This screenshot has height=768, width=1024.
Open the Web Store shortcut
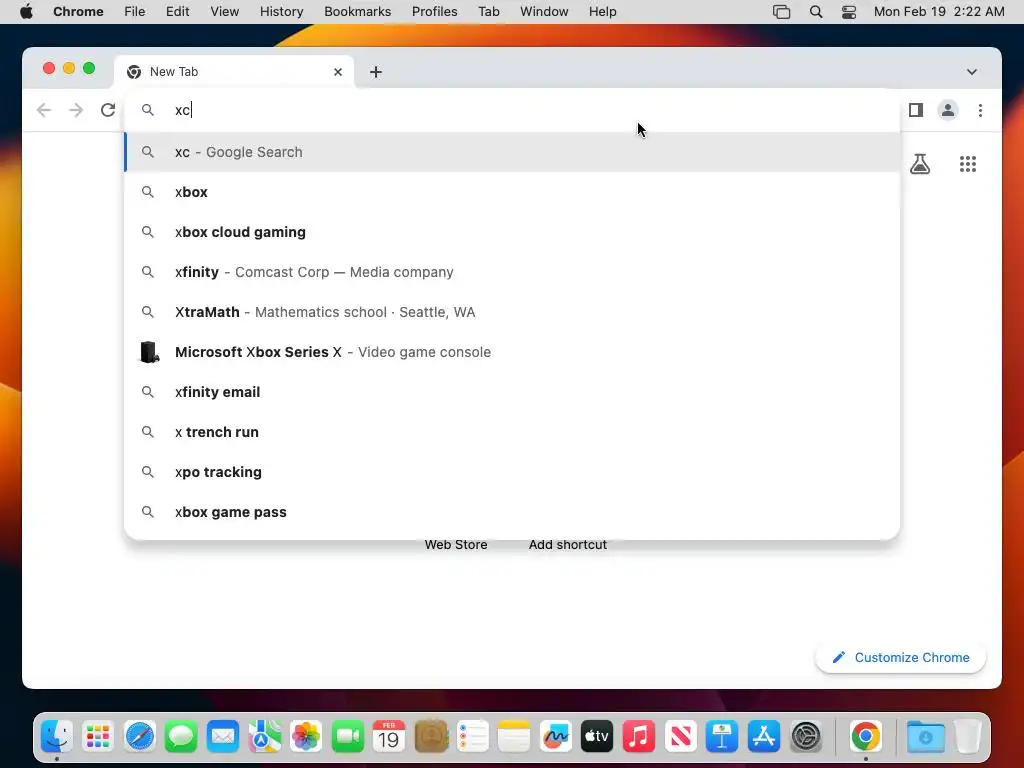(x=456, y=545)
